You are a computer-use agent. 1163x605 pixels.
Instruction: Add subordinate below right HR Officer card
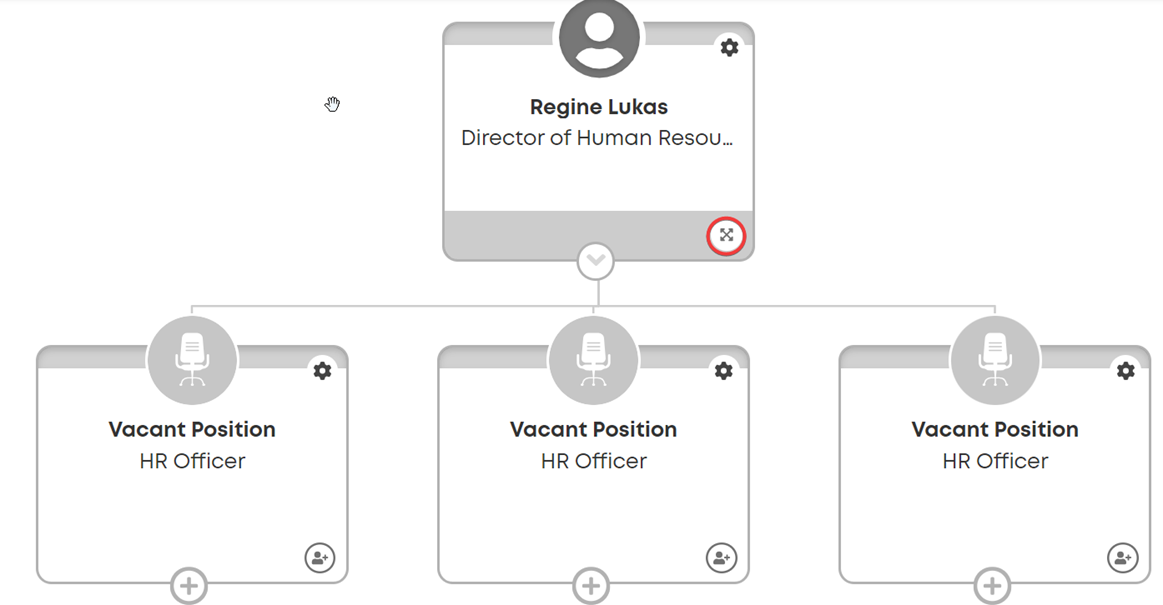[992, 586]
